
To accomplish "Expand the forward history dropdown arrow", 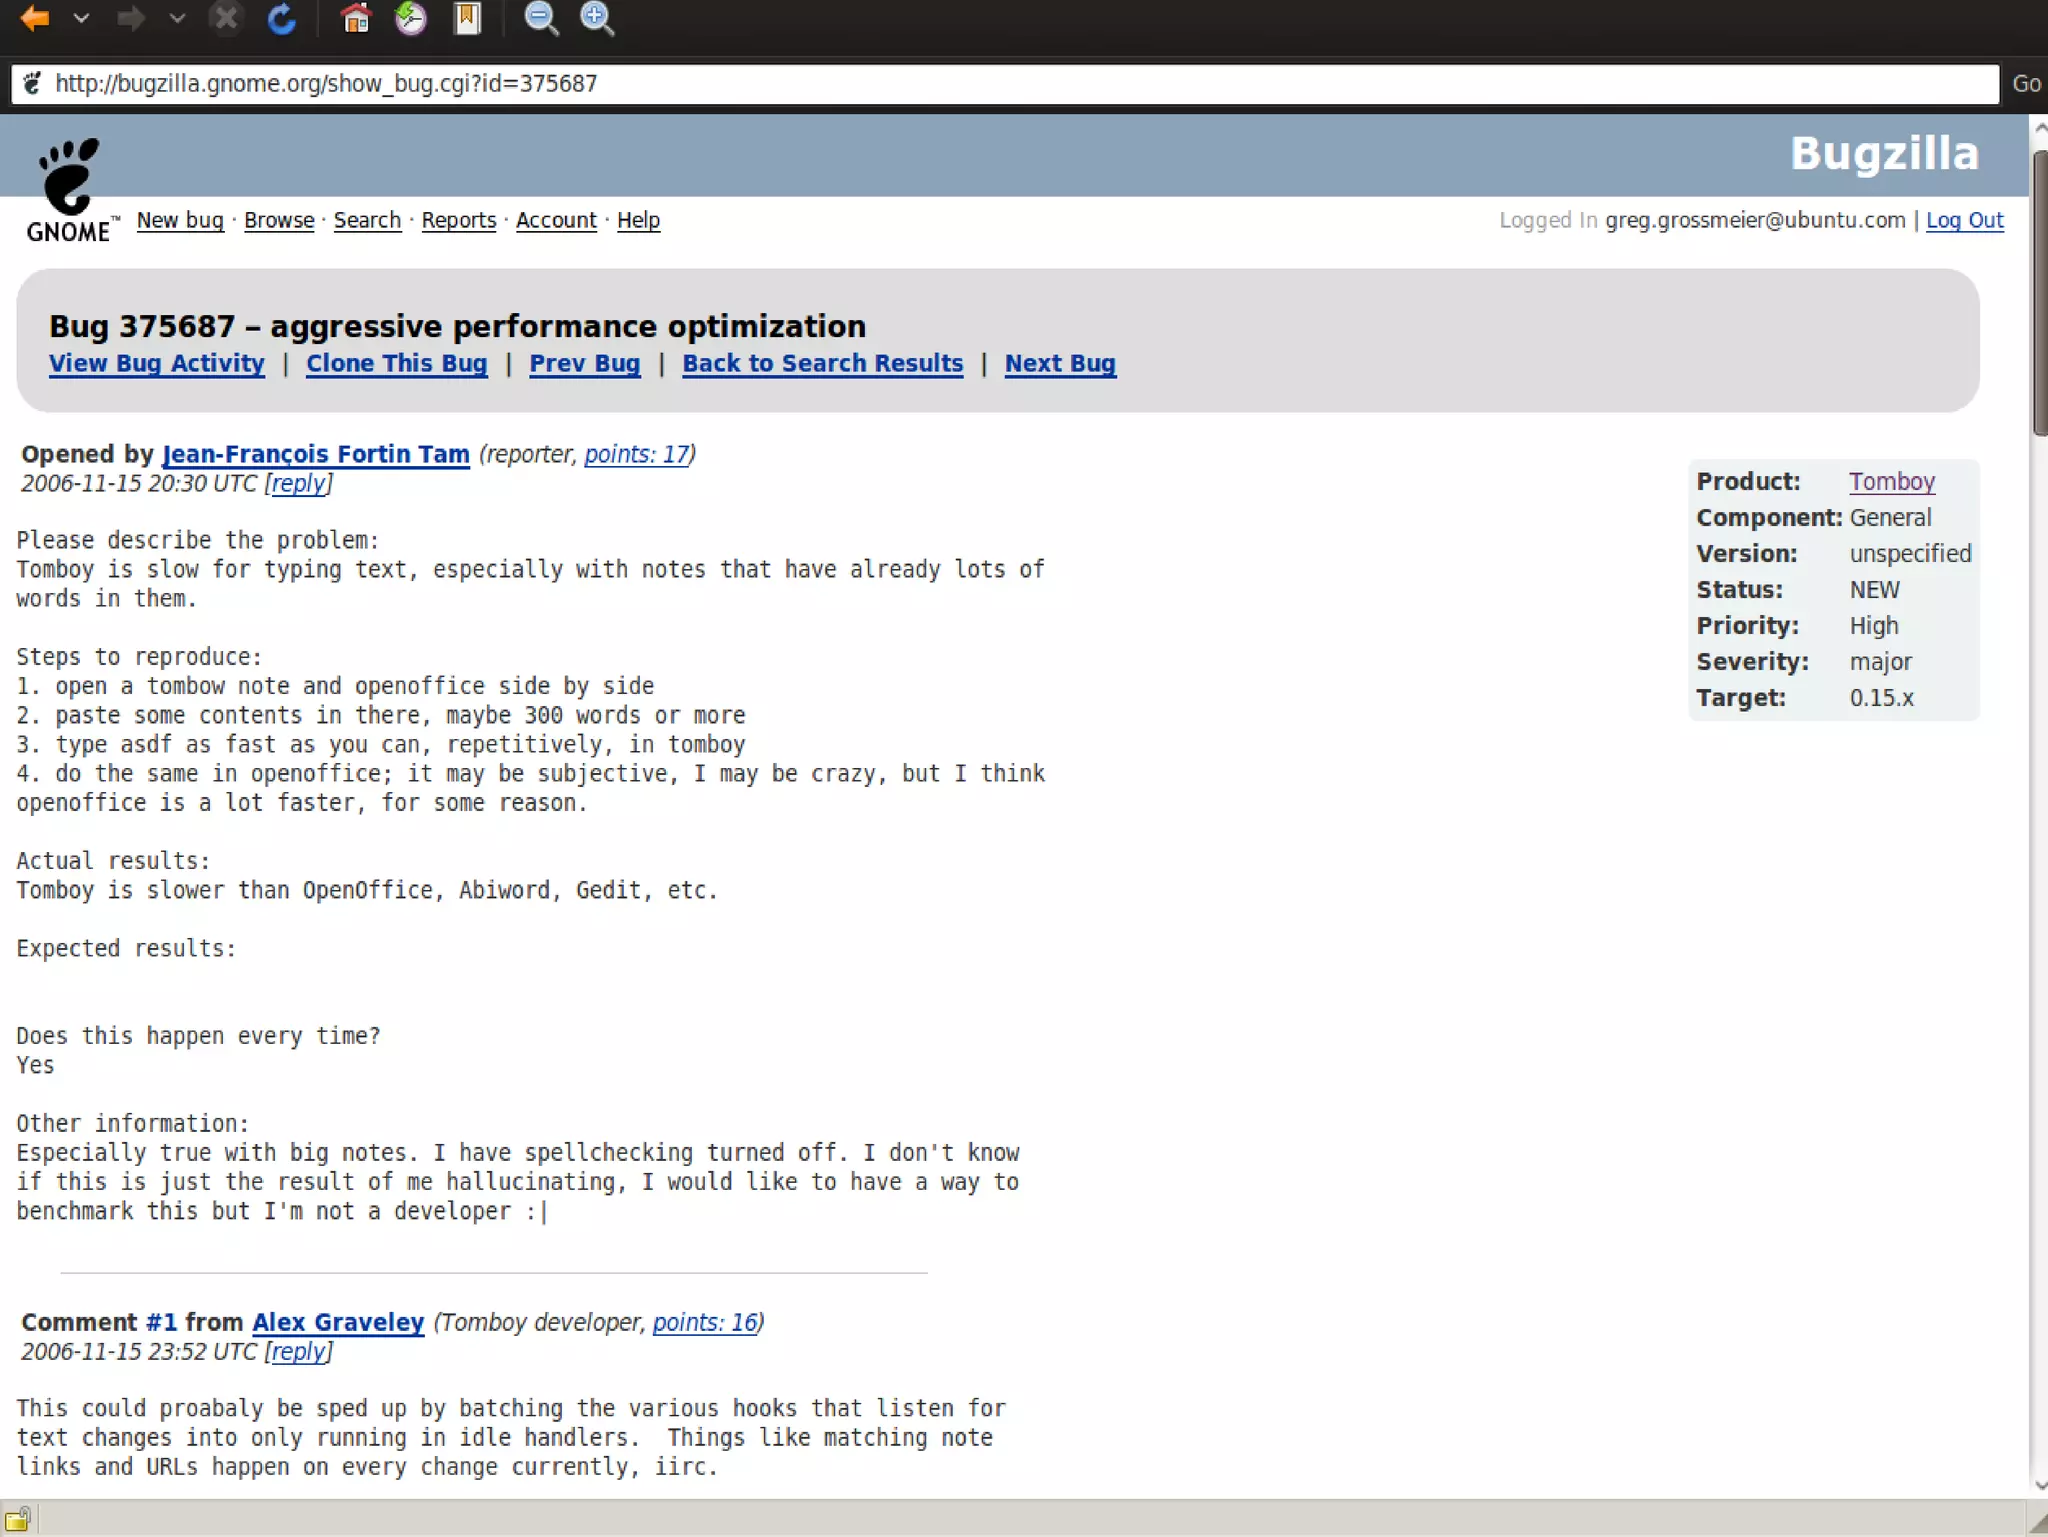I will 177,19.
